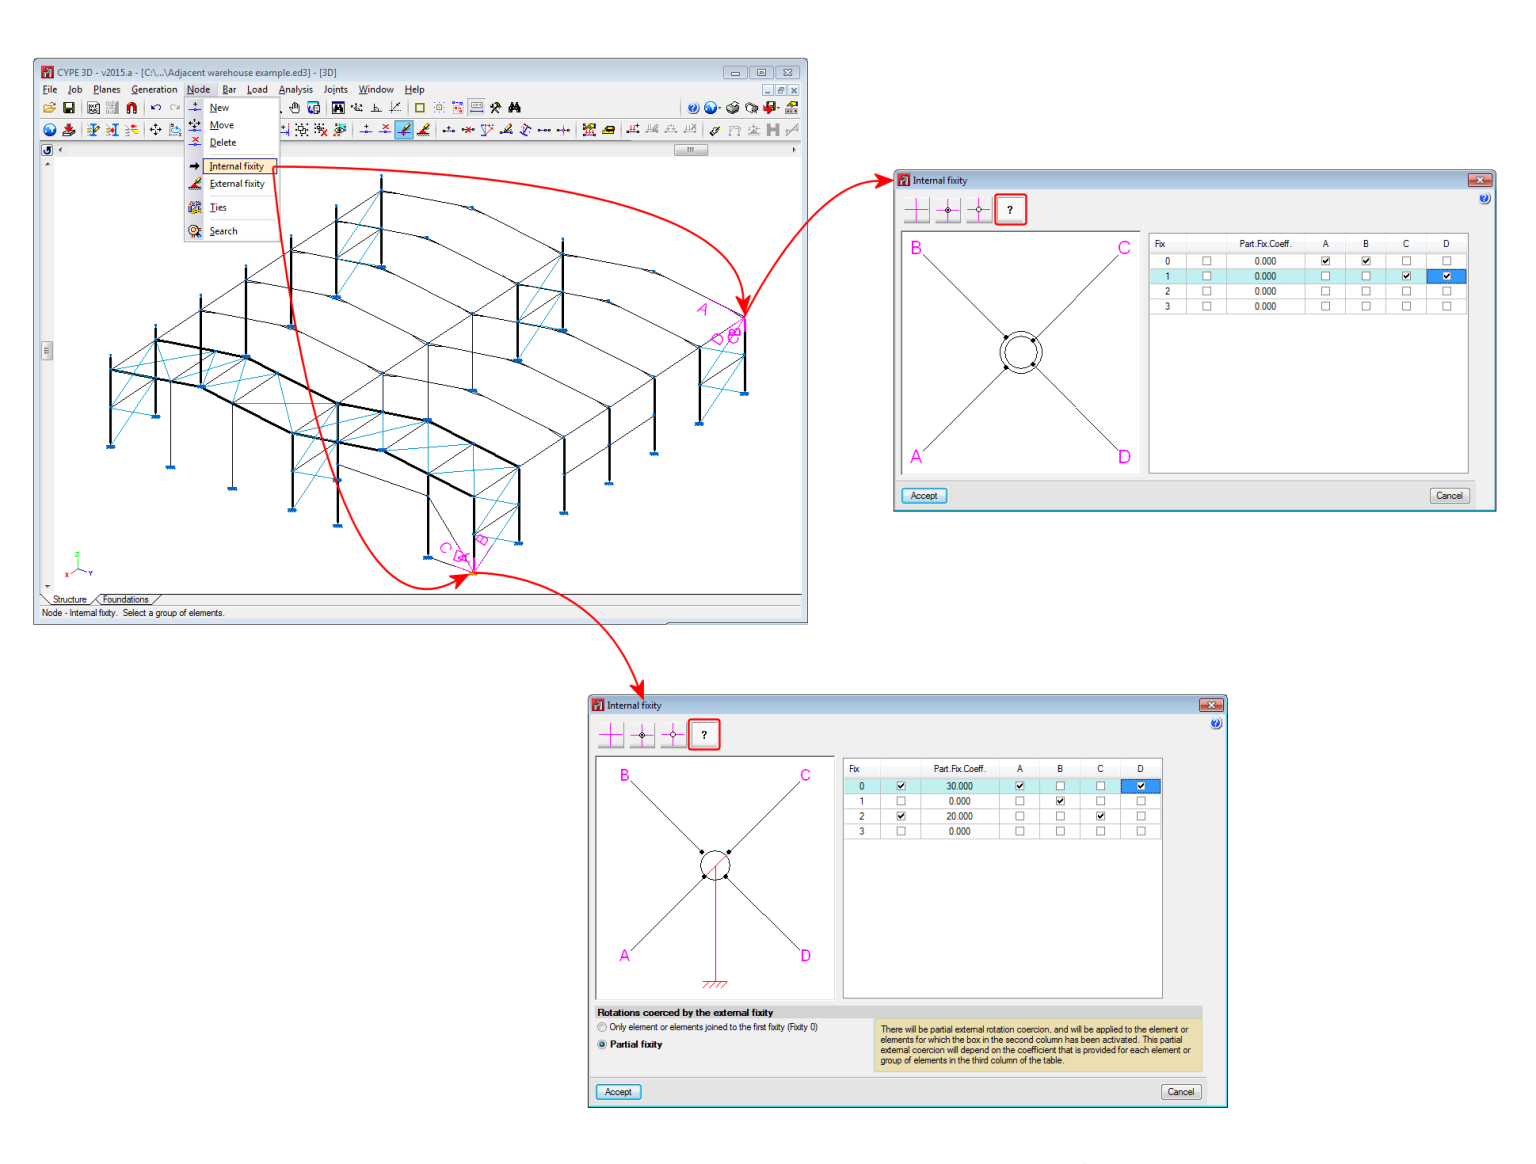This screenshot has width=1536, height=1164.
Task: Click the '?' fixity option in lower dialog
Action: [705, 733]
